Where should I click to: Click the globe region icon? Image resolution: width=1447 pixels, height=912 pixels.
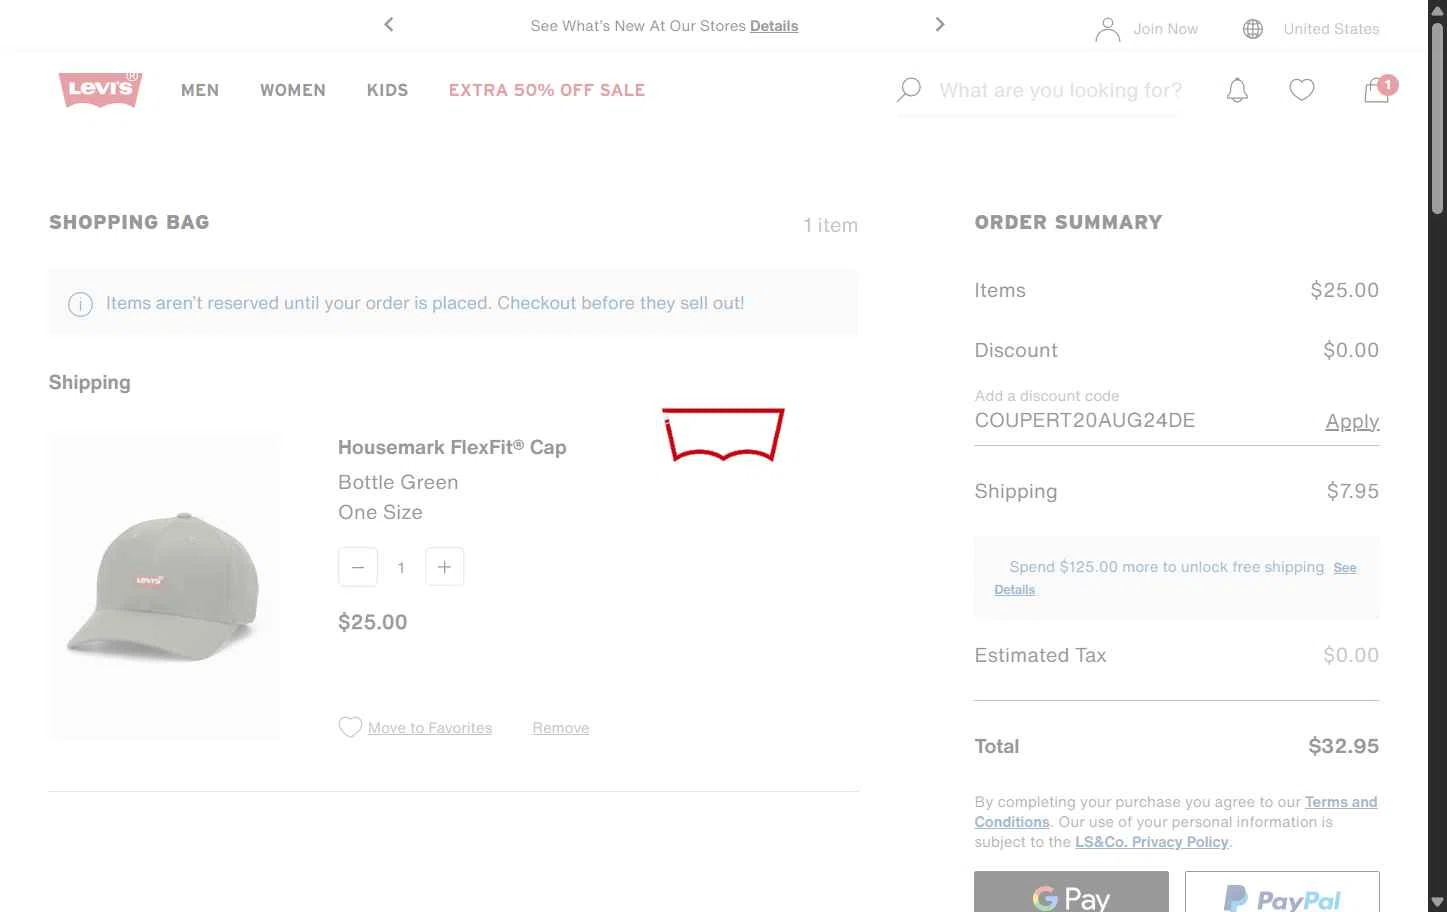pyautogui.click(x=1252, y=29)
